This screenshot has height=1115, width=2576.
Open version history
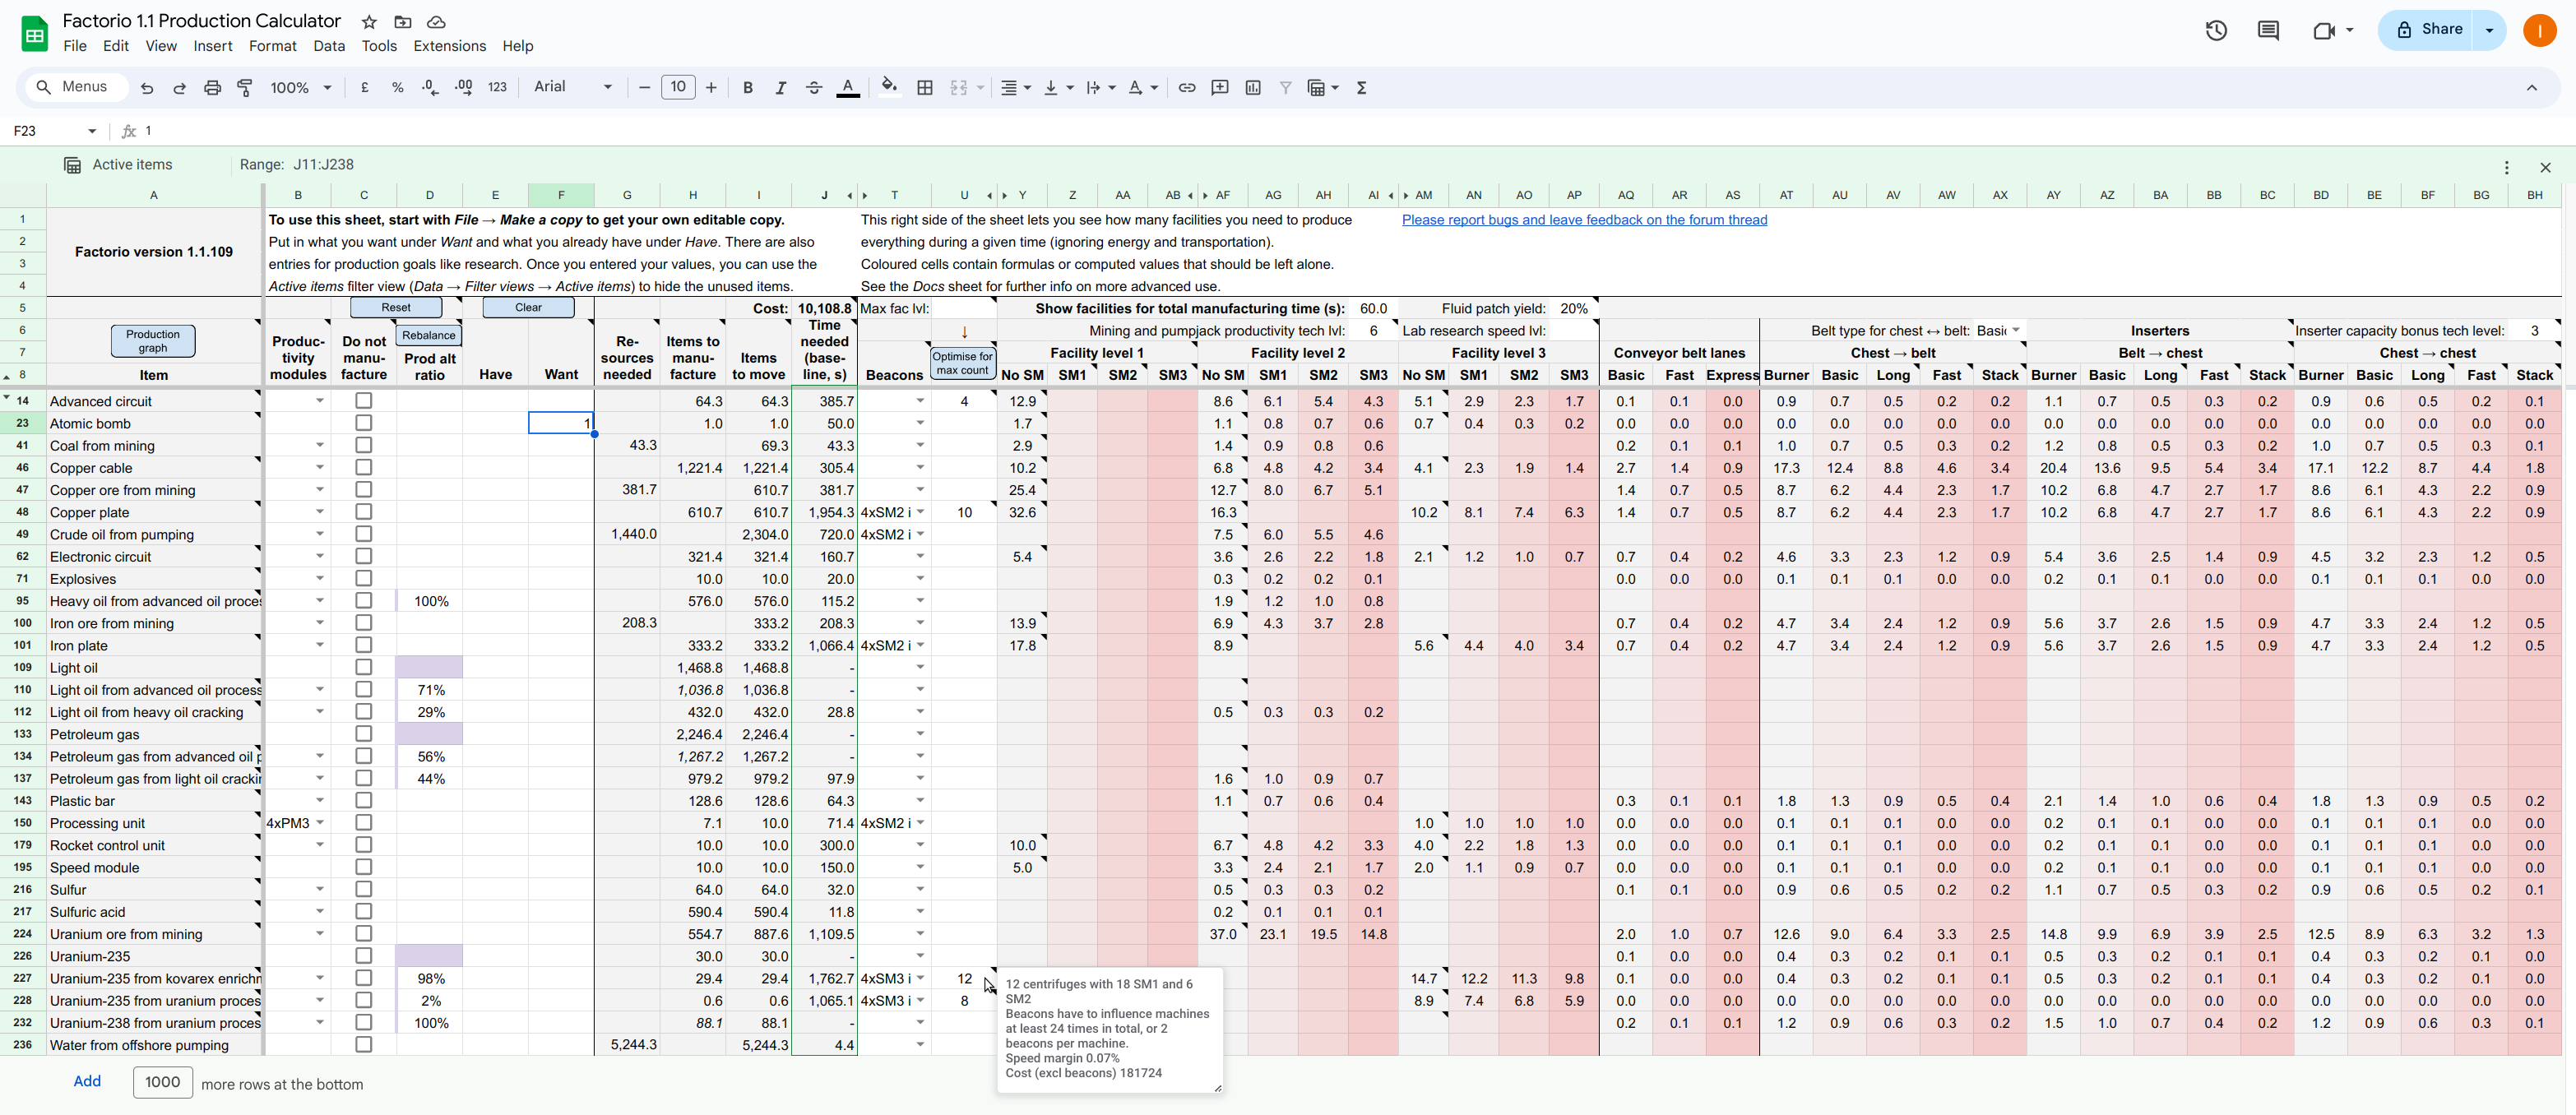coord(2216,30)
